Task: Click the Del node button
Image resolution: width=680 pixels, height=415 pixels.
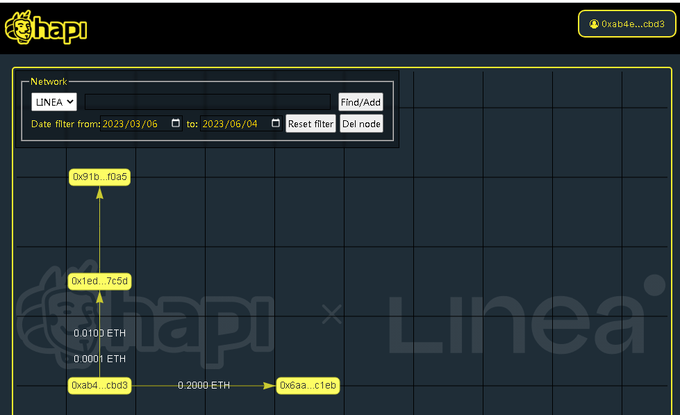Action: click(x=361, y=124)
